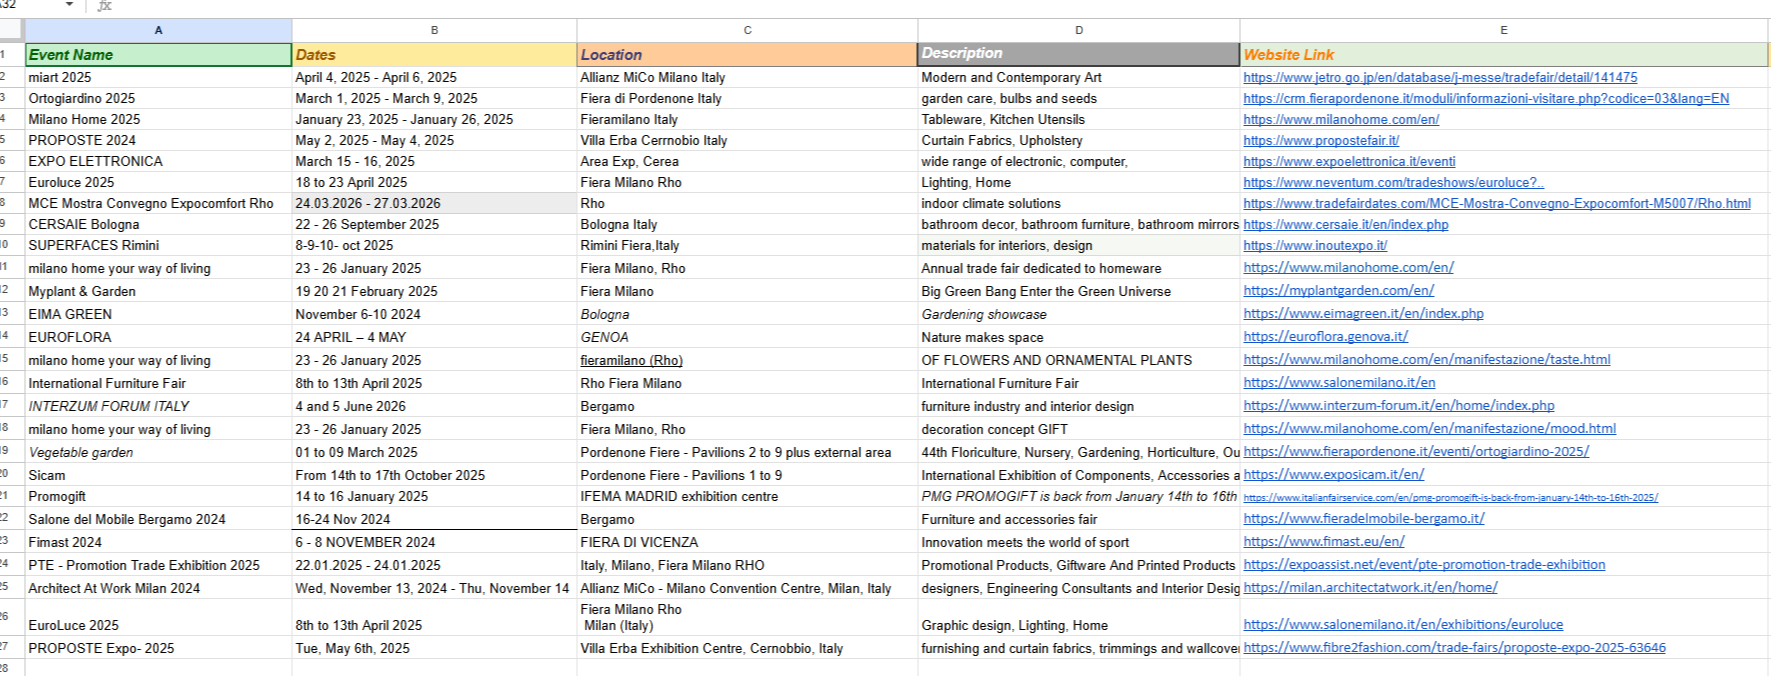Open the cersaie.it index link
The image size is (1771, 676).
coord(1345,225)
